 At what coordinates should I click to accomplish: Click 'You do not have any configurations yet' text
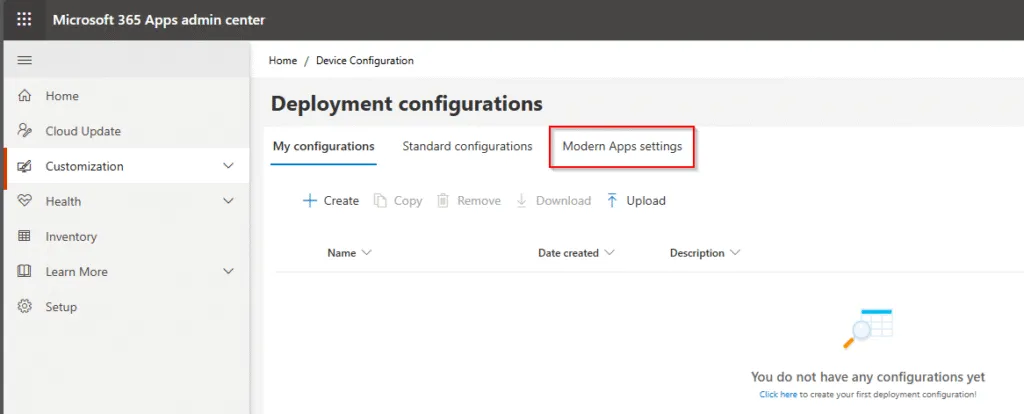click(x=868, y=377)
